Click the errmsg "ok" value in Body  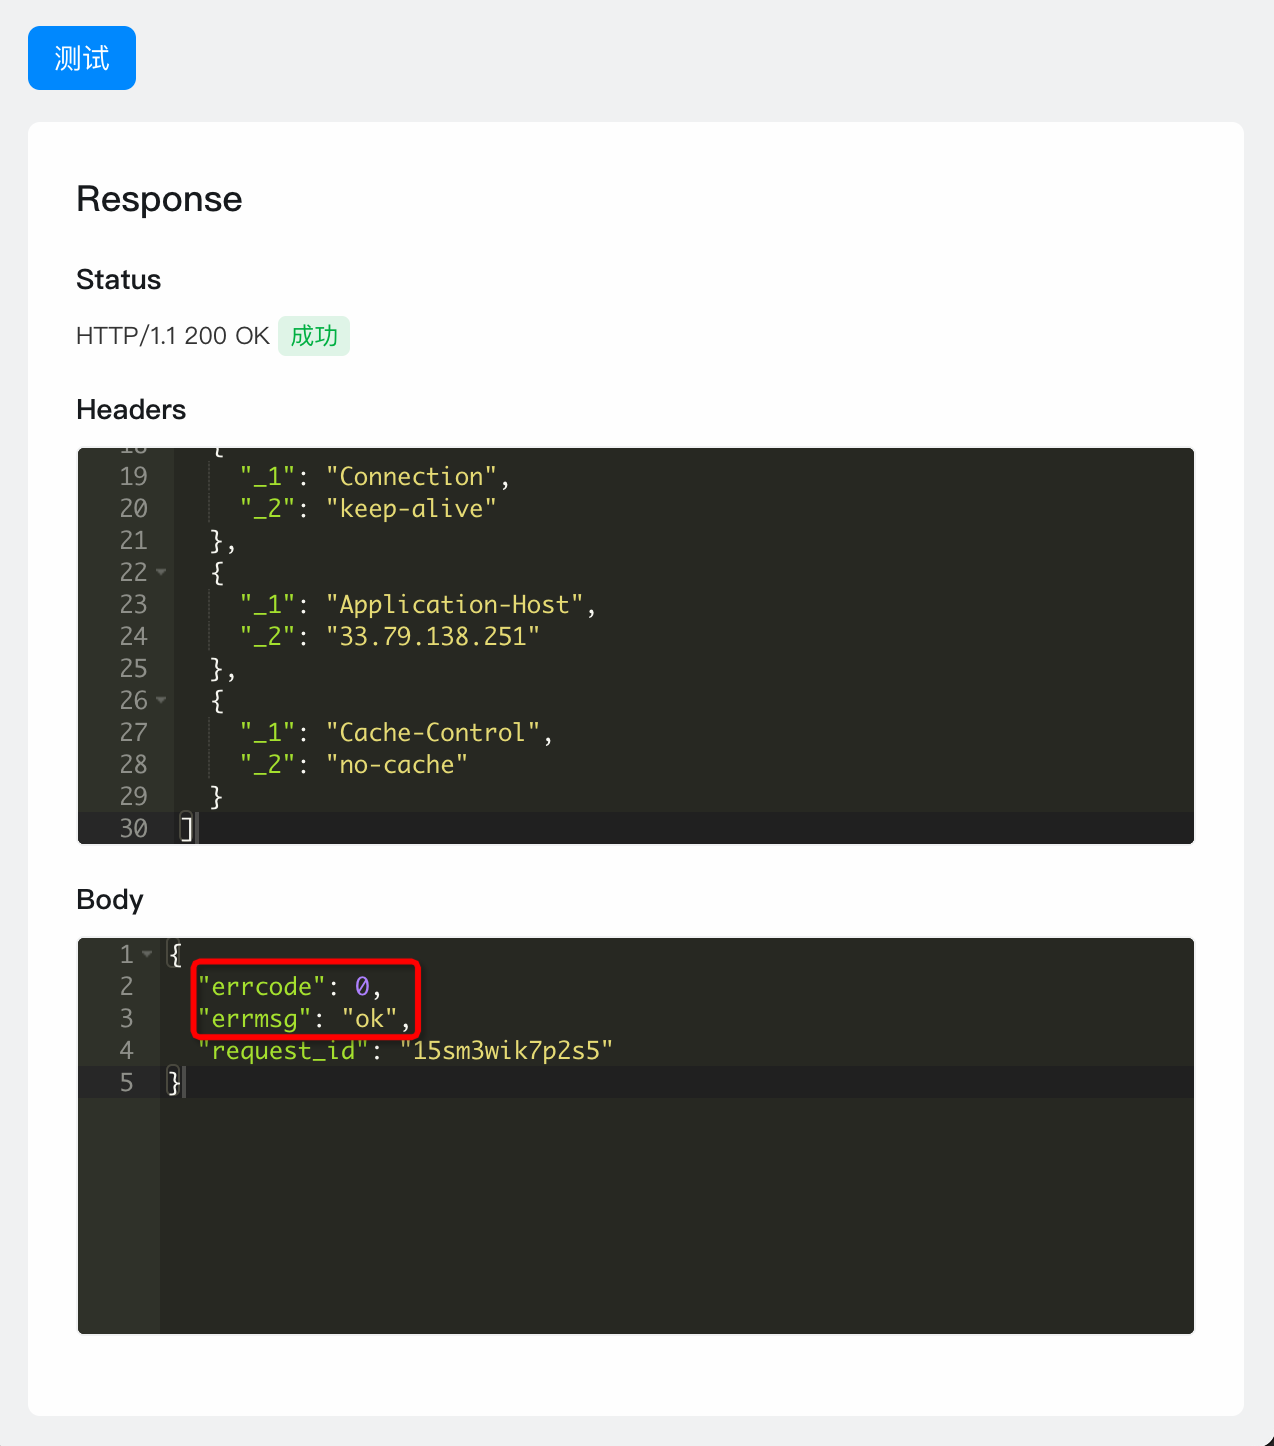tap(369, 1019)
